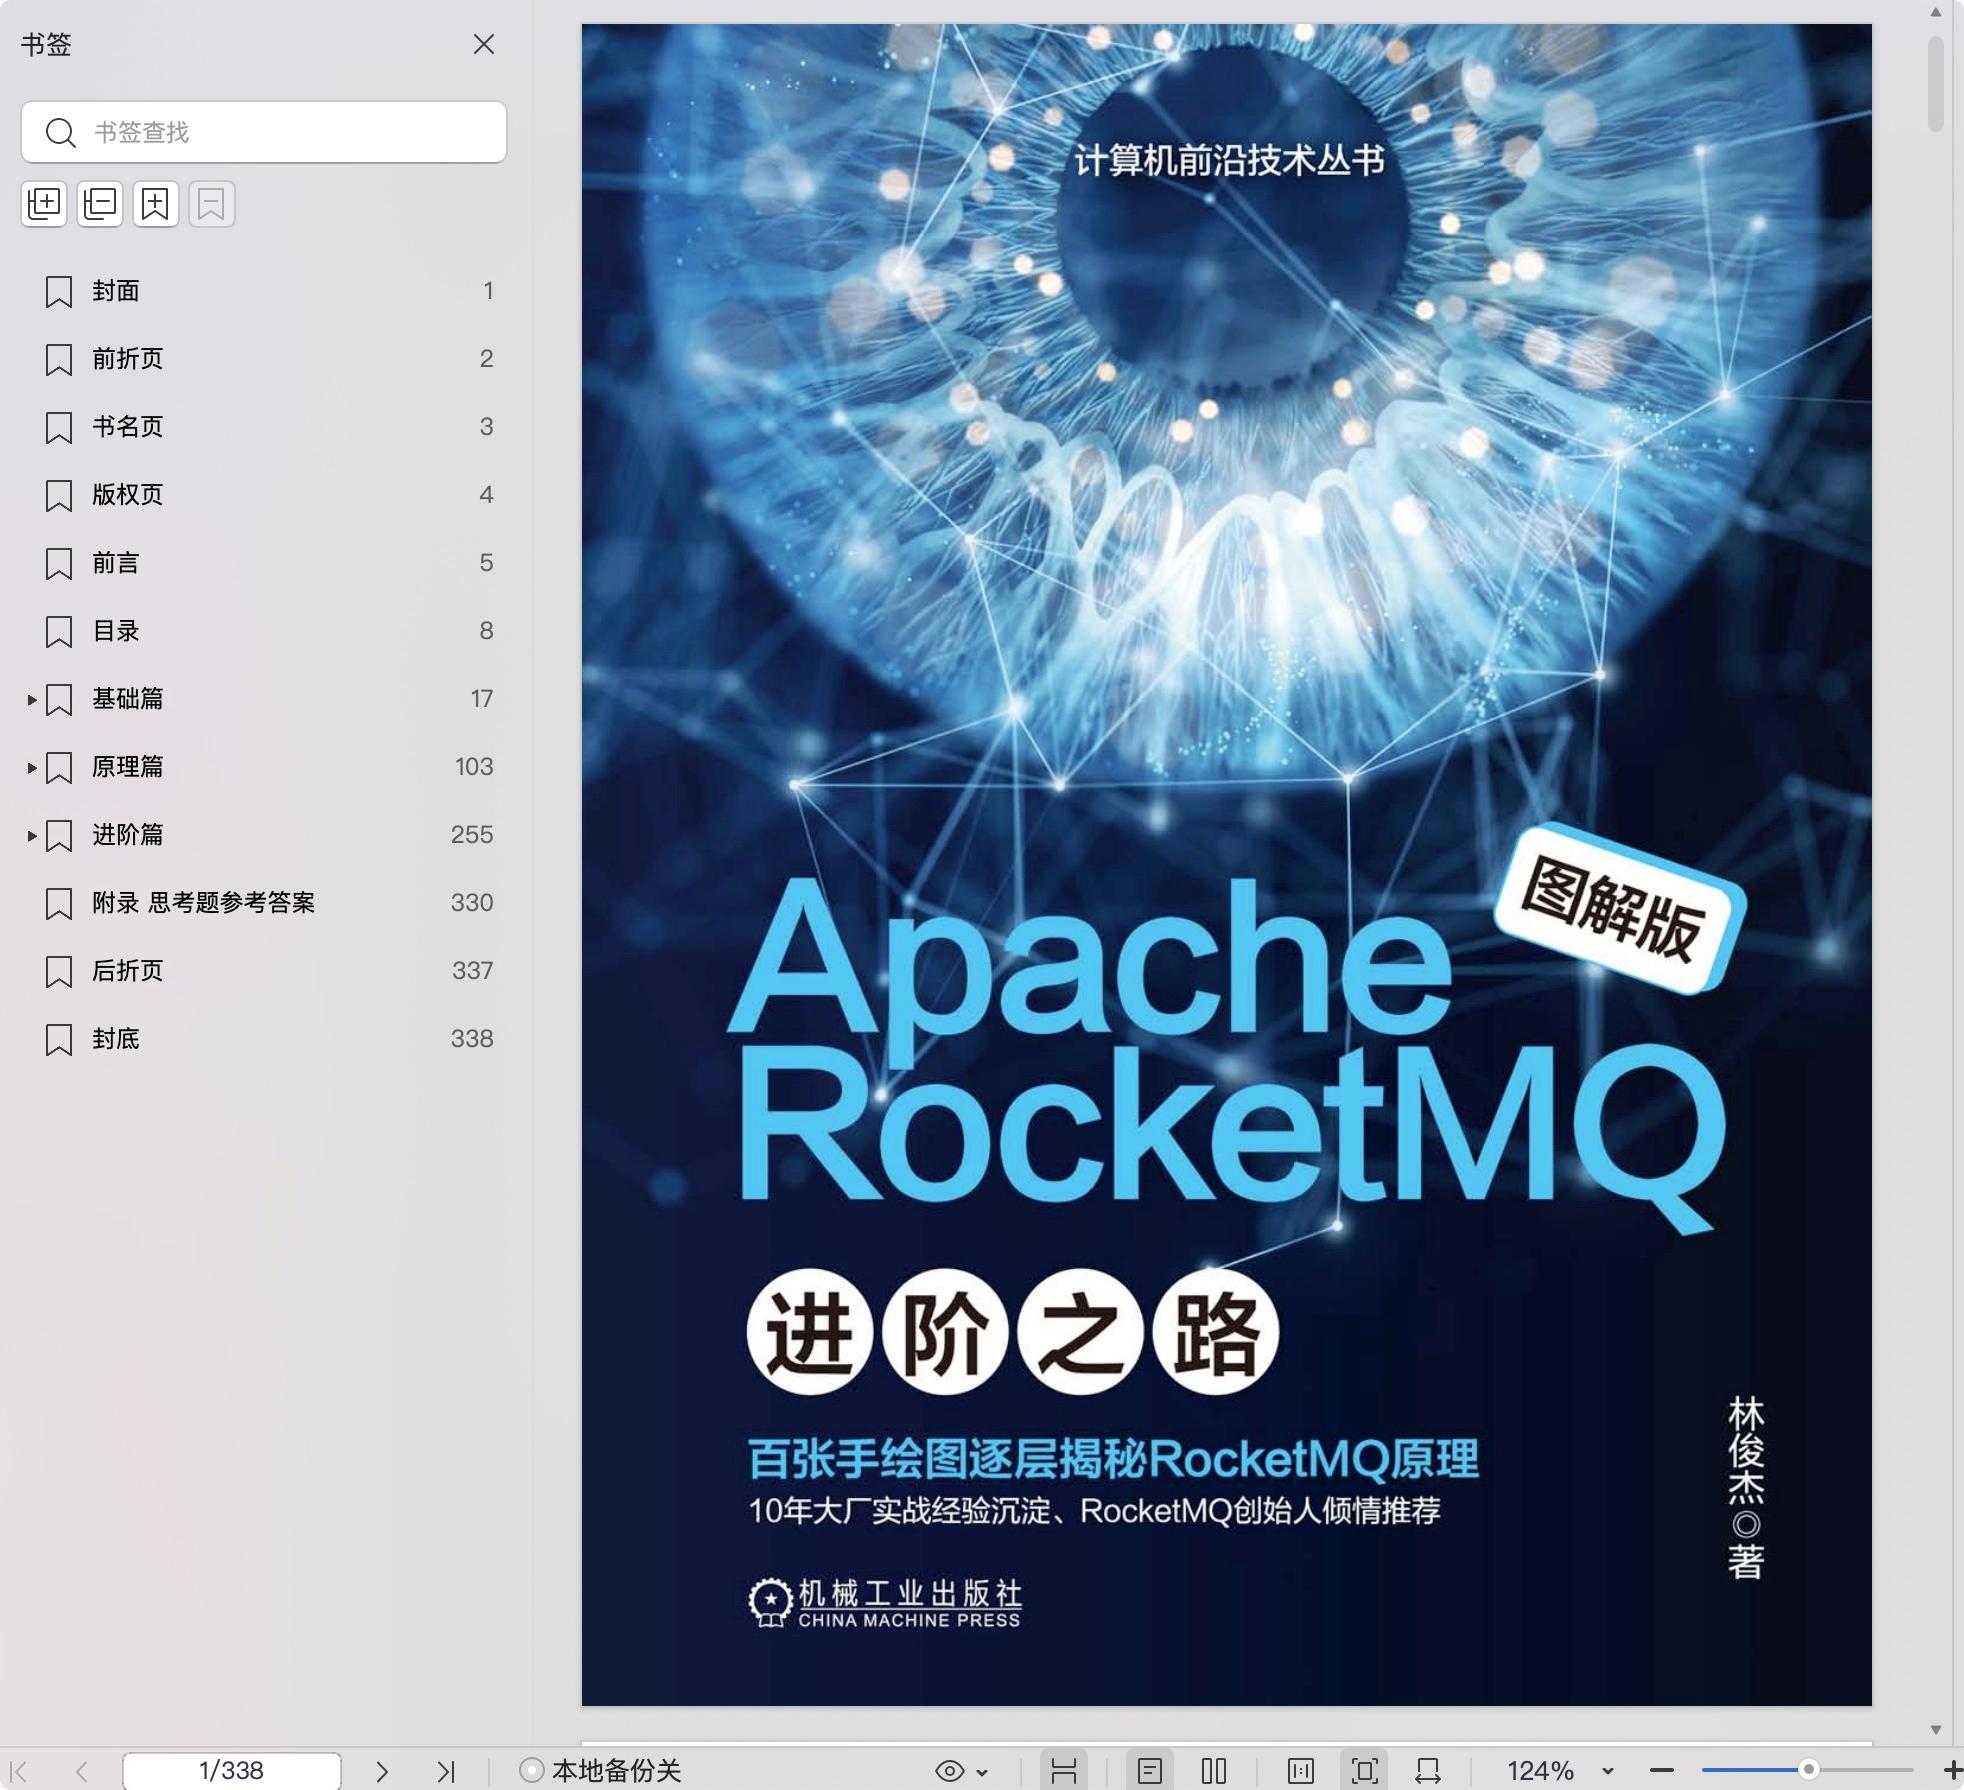
Task: Click the bookmark flag icon beside 目录
Action: pyautogui.click(x=59, y=632)
